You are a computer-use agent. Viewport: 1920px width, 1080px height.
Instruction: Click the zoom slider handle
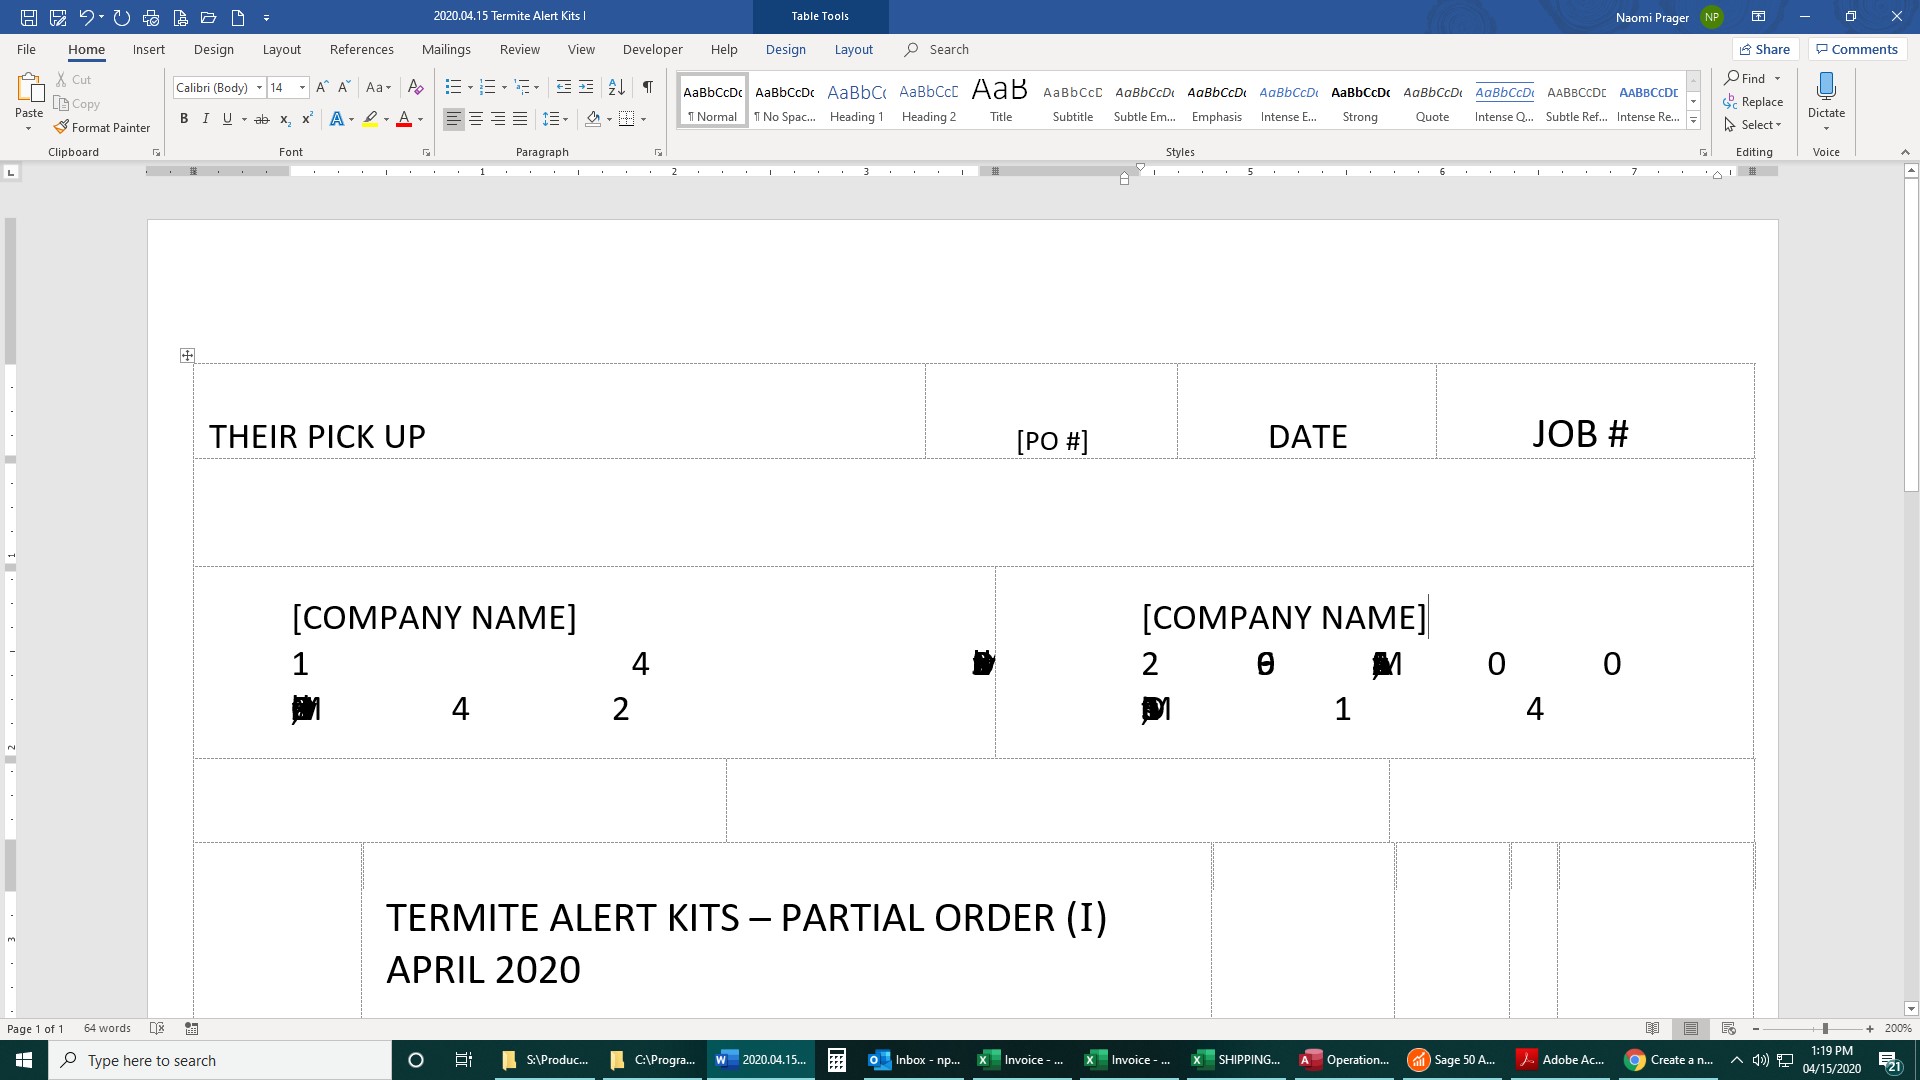pyautogui.click(x=1825, y=1028)
